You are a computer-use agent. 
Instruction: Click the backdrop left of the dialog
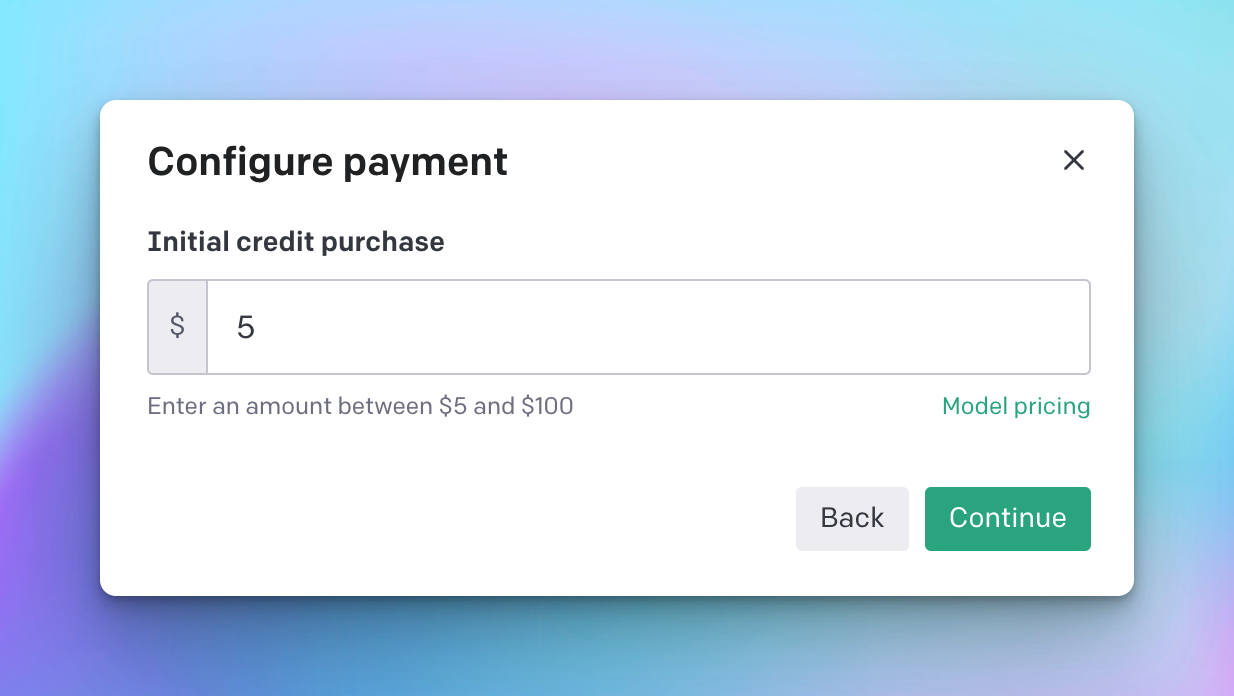click(48, 348)
